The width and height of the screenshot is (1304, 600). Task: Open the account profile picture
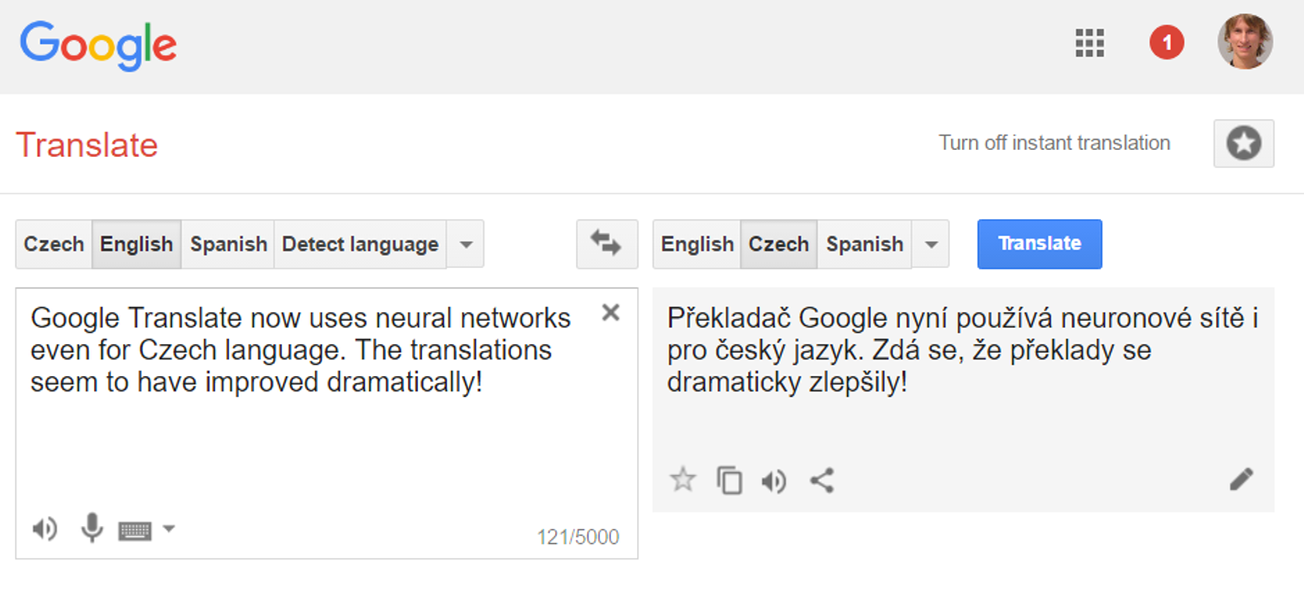click(1244, 42)
